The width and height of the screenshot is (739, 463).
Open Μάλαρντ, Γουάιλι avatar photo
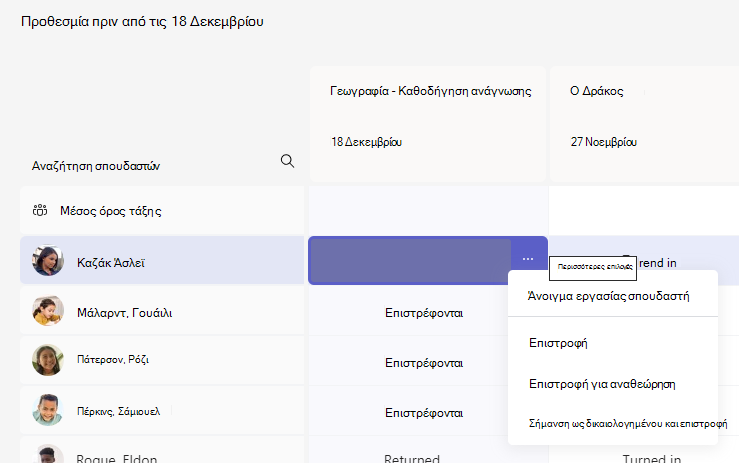coord(48,310)
